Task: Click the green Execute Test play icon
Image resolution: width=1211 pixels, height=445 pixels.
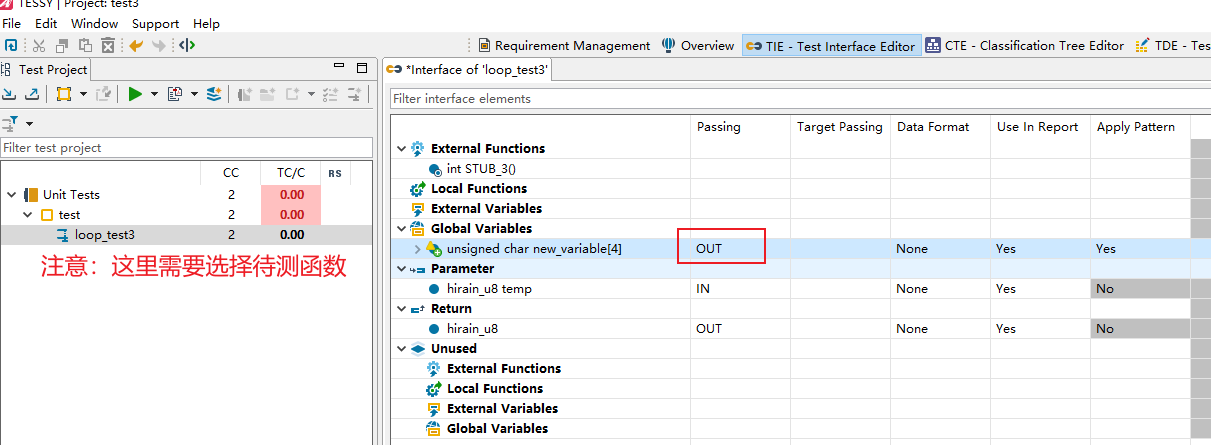Action: pos(134,94)
